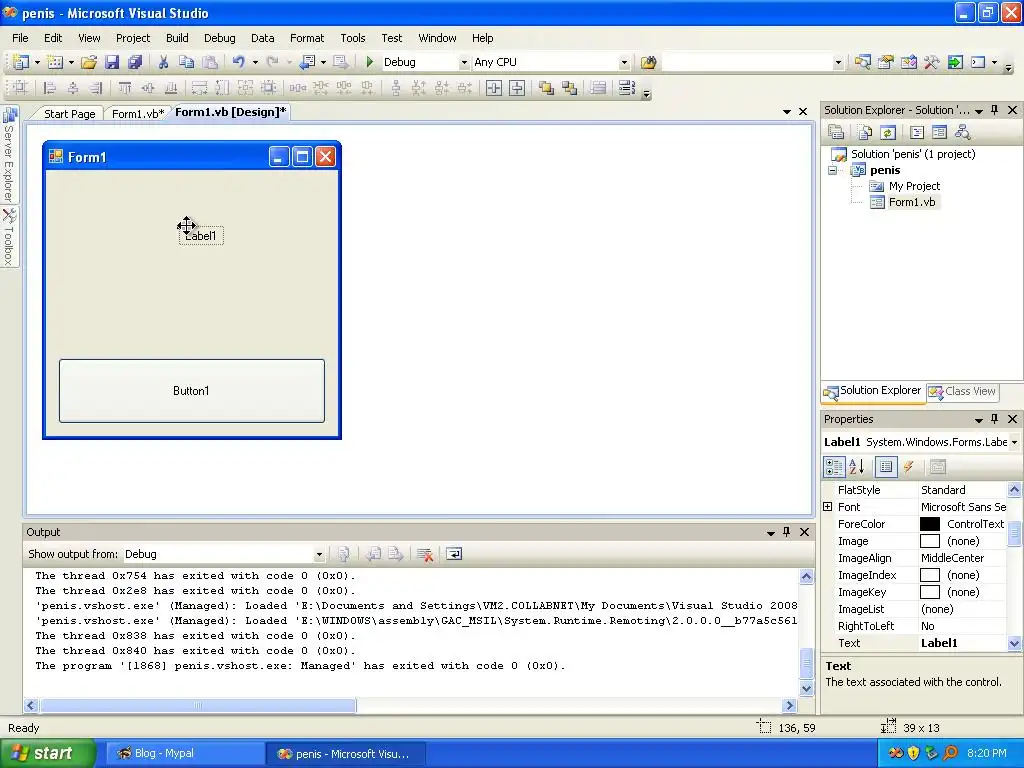Switch to the Start Page tab
The height and width of the screenshot is (768, 1024).
(x=69, y=114)
